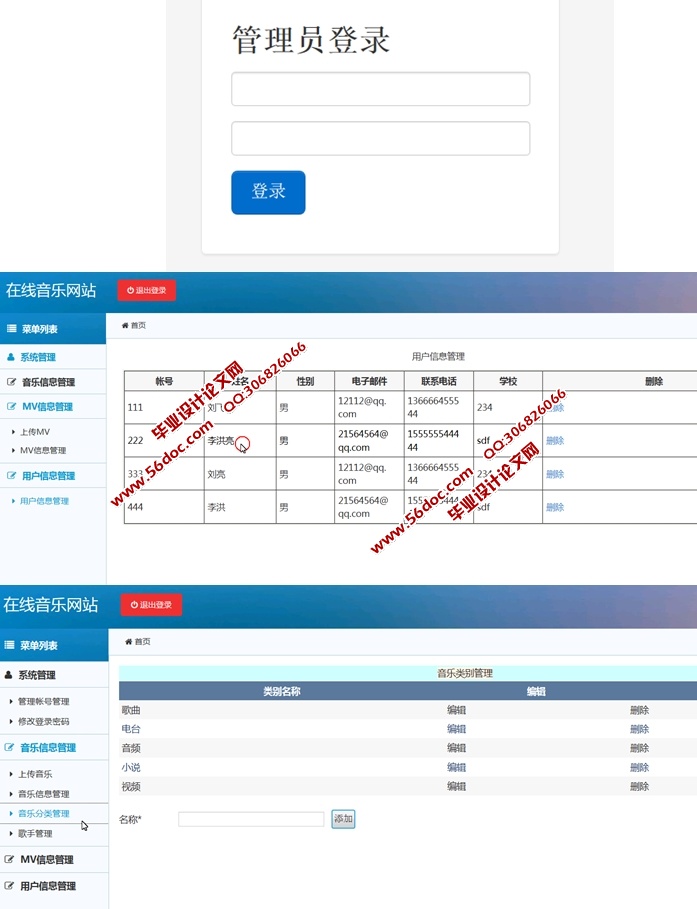Click the 名称 category name input field
This screenshot has width=697, height=909.
[x=251, y=819]
